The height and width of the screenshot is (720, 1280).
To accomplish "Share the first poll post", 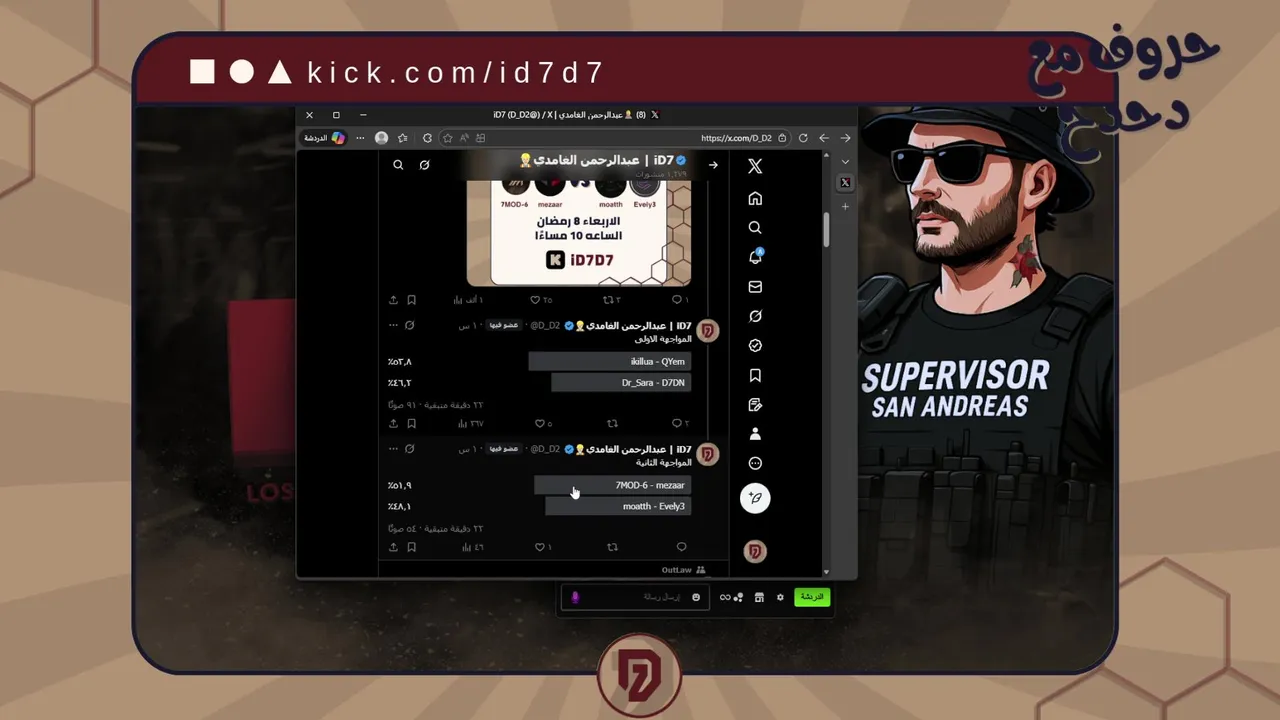I will 393,423.
